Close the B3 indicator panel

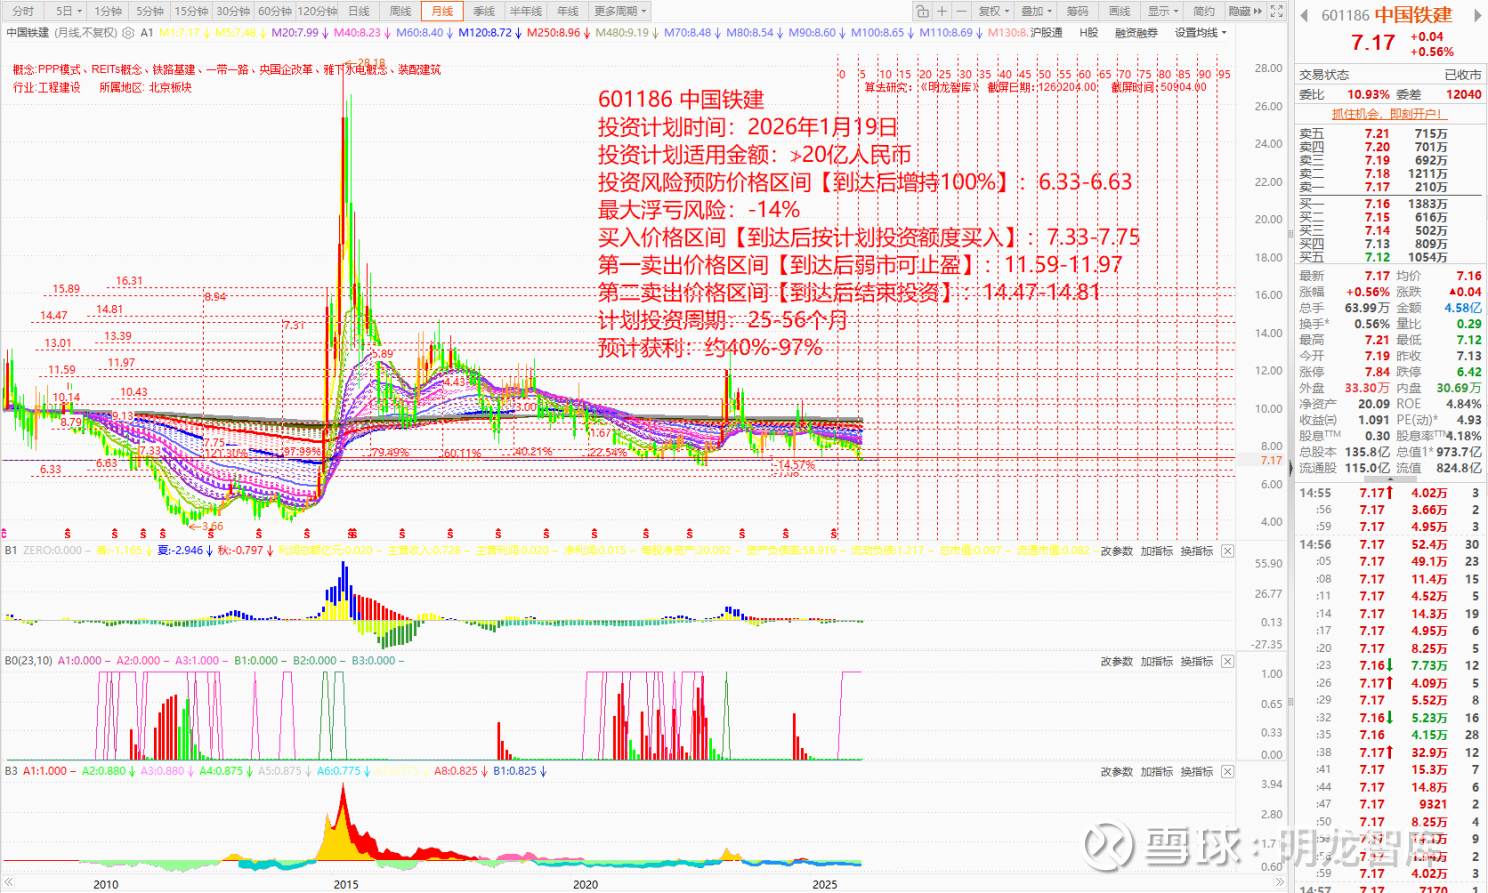pyautogui.click(x=1227, y=772)
